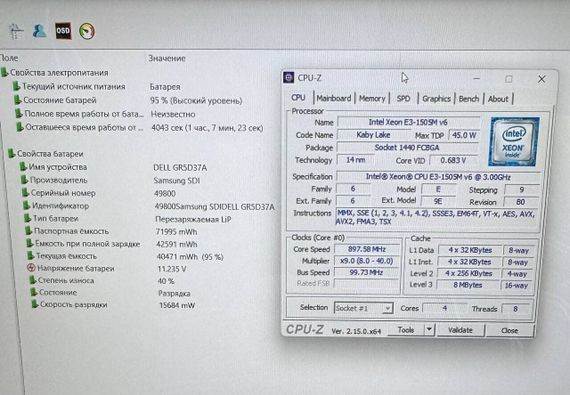Click the manufacturer value 'Samsung SDI'
This screenshot has width=570, height=395.
point(177,180)
